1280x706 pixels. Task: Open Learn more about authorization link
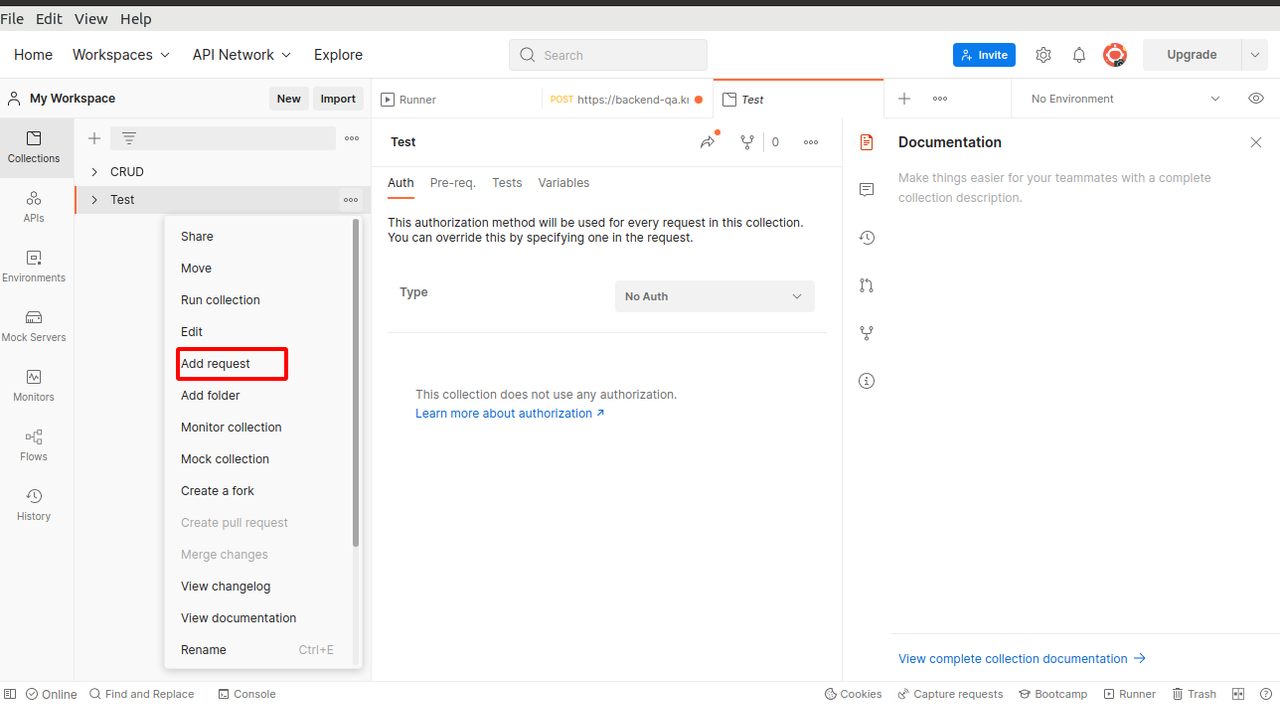[x=510, y=413]
